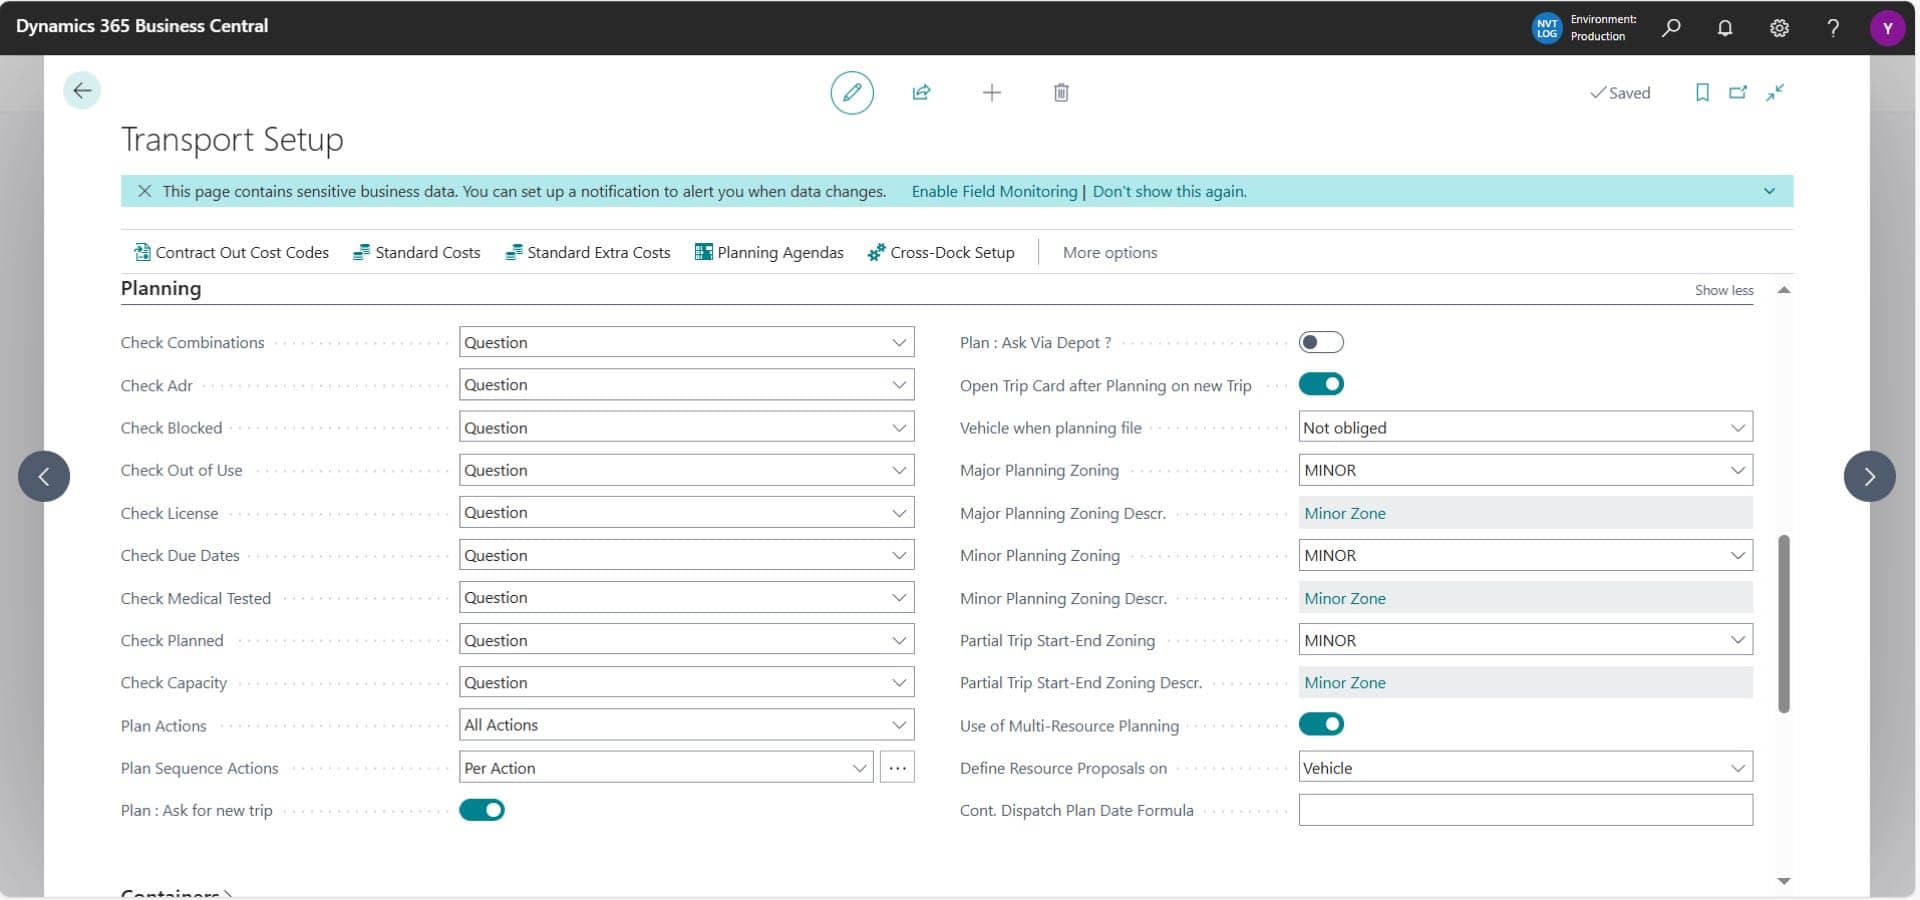Click the Minor Planning Zoning Descr. Minor Zone link
Viewport: 1920px width, 900px height.
[1345, 598]
